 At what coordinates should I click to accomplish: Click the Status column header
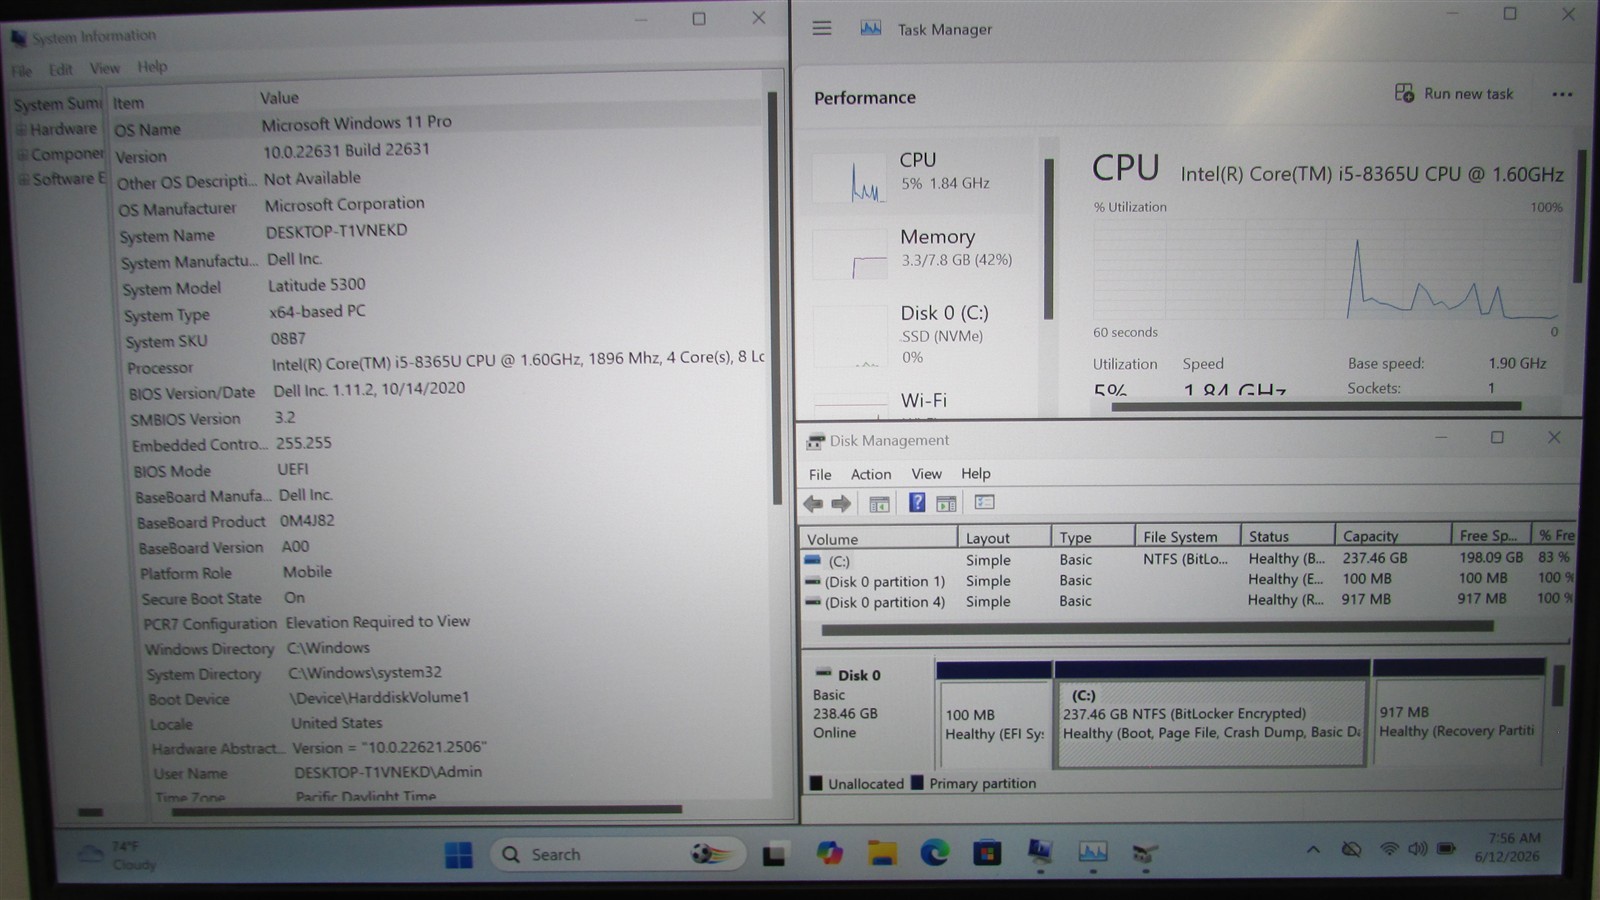[x=1287, y=536]
